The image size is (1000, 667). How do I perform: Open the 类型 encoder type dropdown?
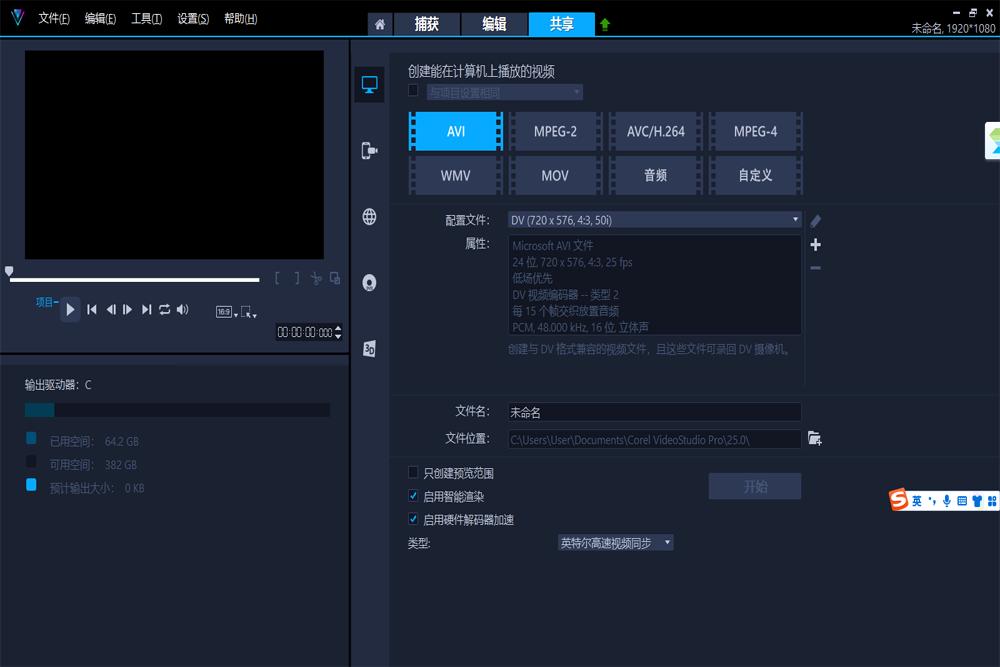pyautogui.click(x=666, y=541)
